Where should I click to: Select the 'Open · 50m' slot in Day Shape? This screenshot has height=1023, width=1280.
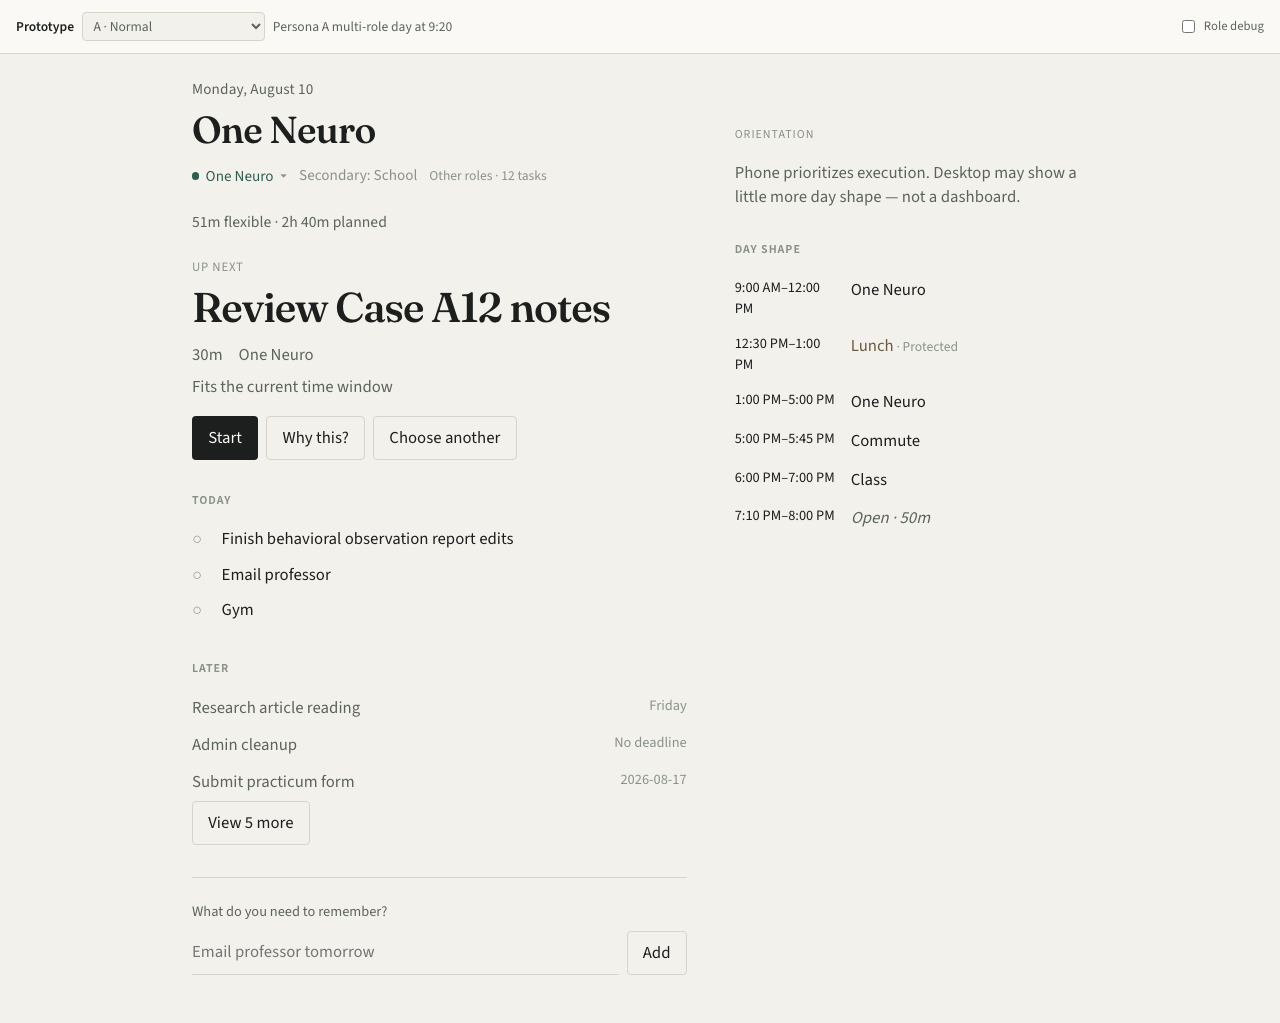click(891, 518)
